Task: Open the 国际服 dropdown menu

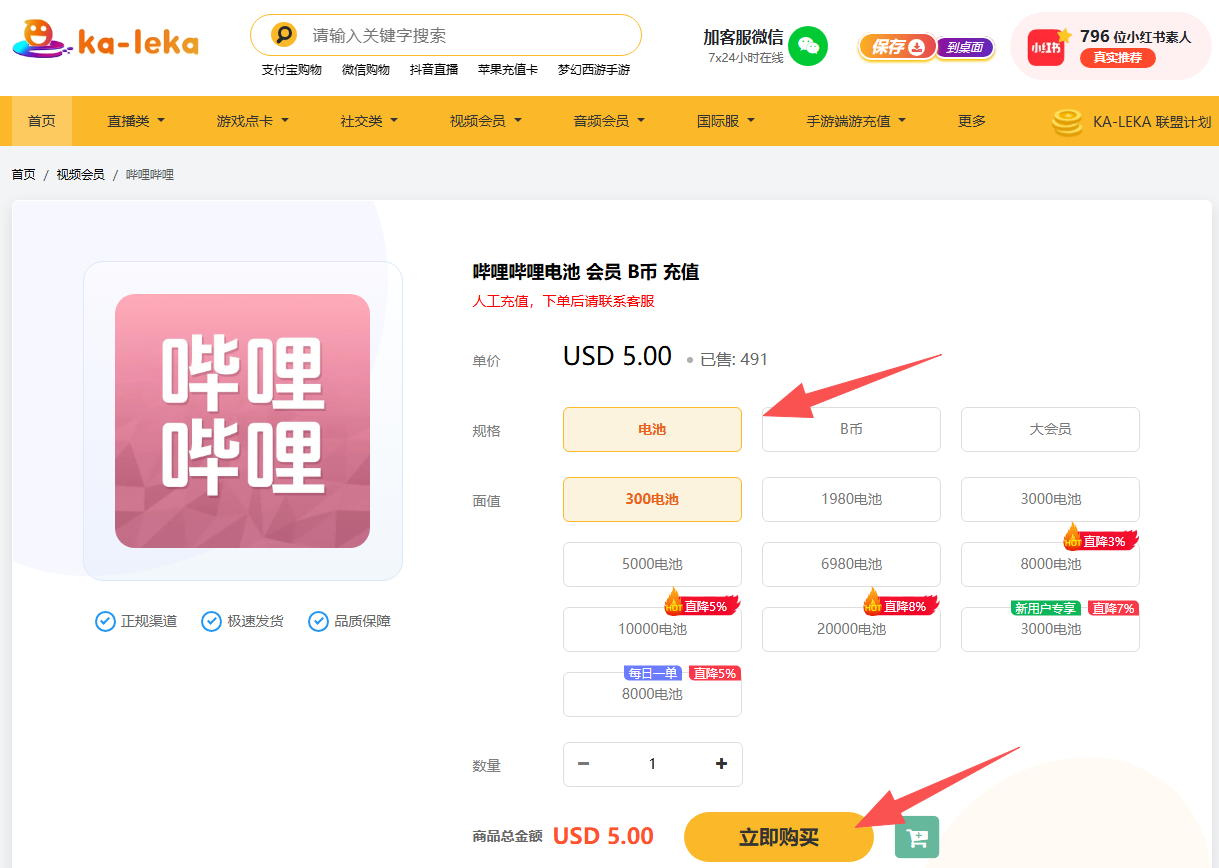Action: 725,121
